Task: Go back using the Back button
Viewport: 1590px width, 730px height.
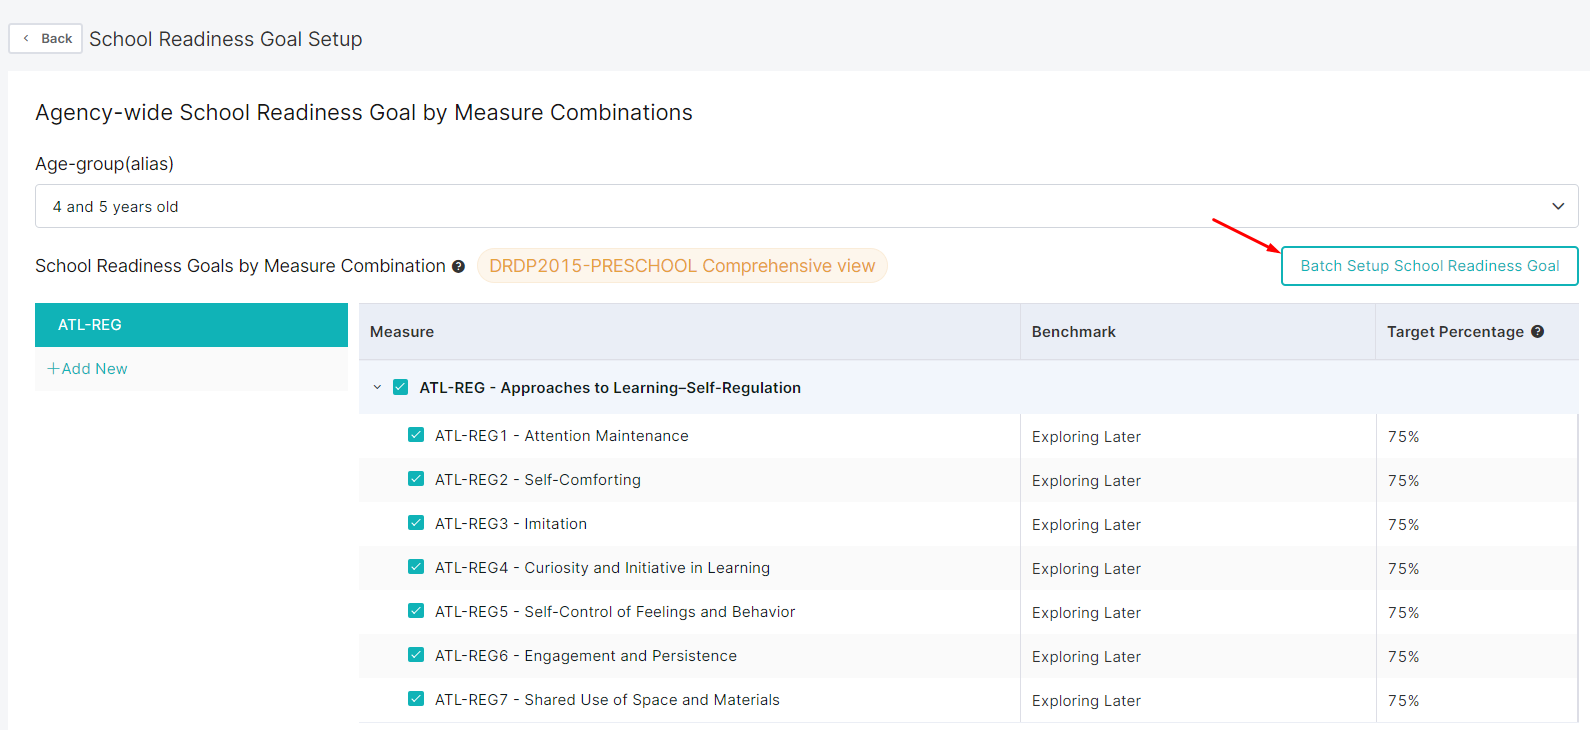Action: [46, 39]
